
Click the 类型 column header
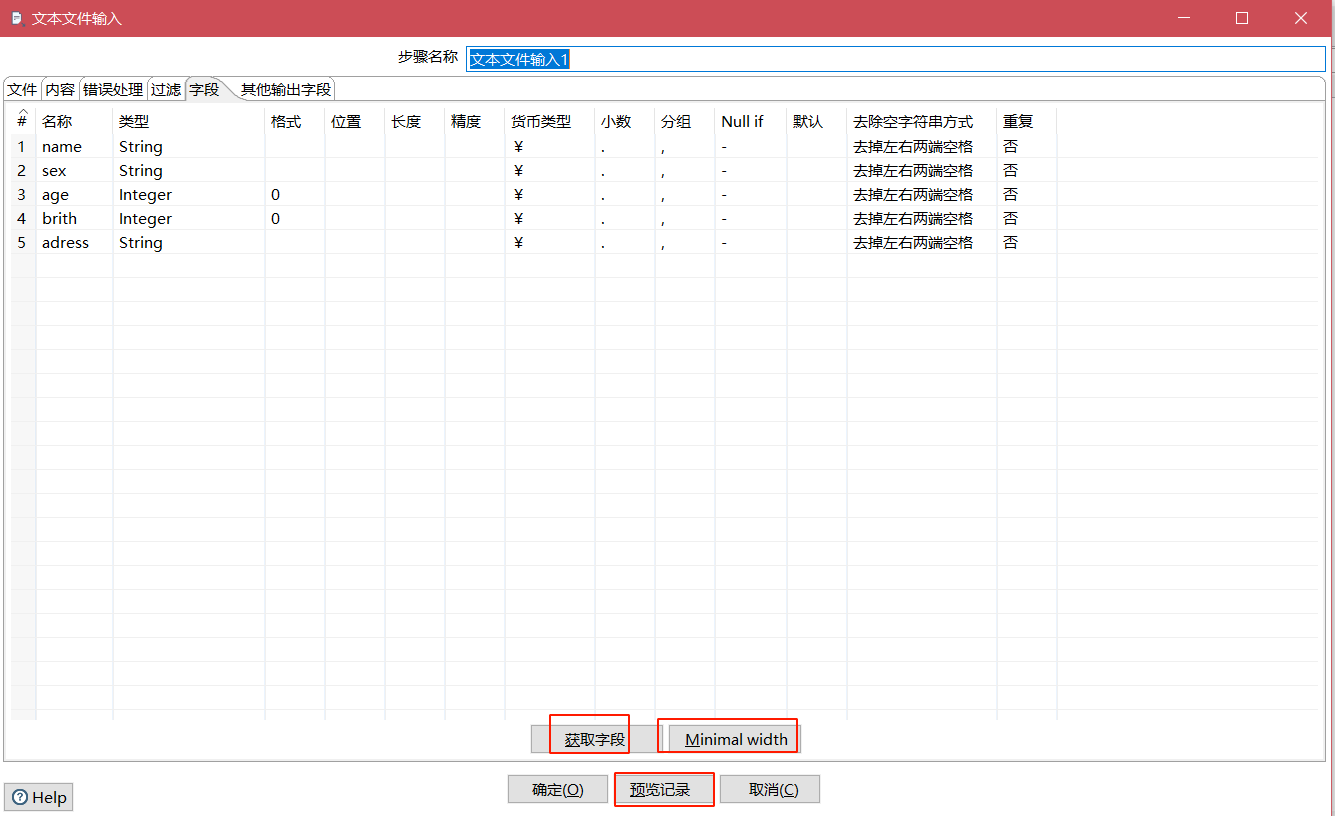(134, 121)
